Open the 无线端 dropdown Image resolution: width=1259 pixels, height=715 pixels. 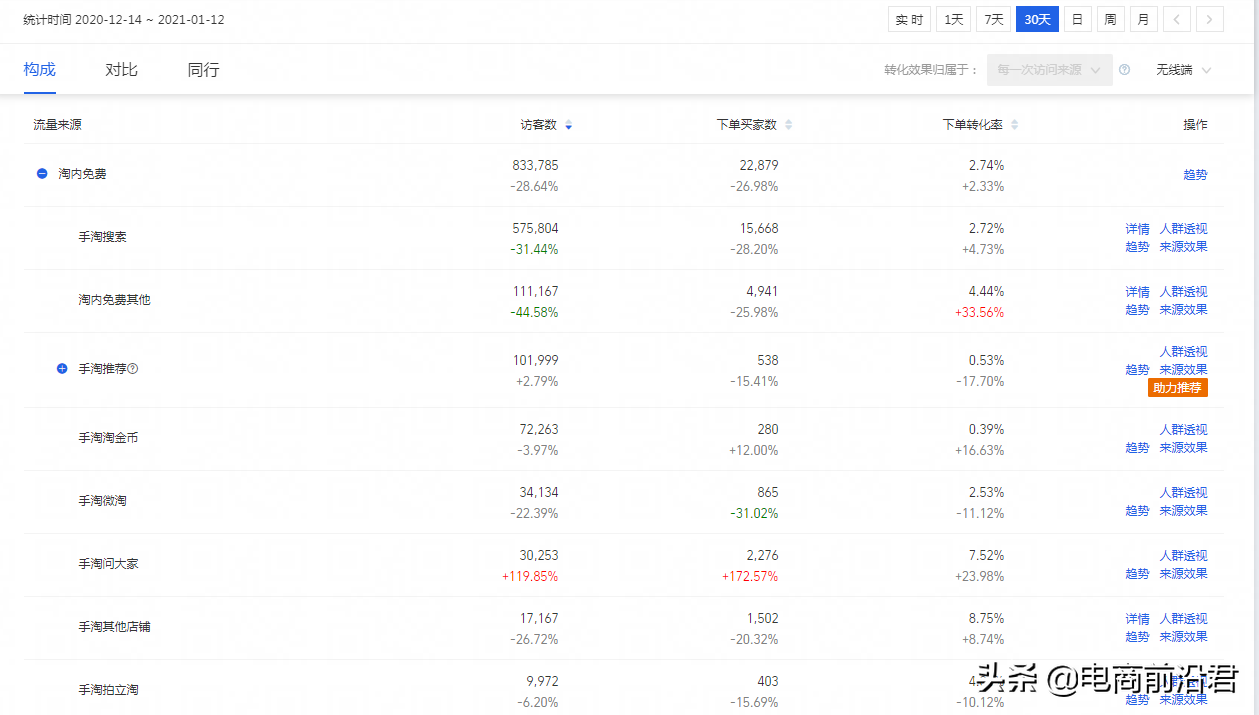[x=1182, y=70]
